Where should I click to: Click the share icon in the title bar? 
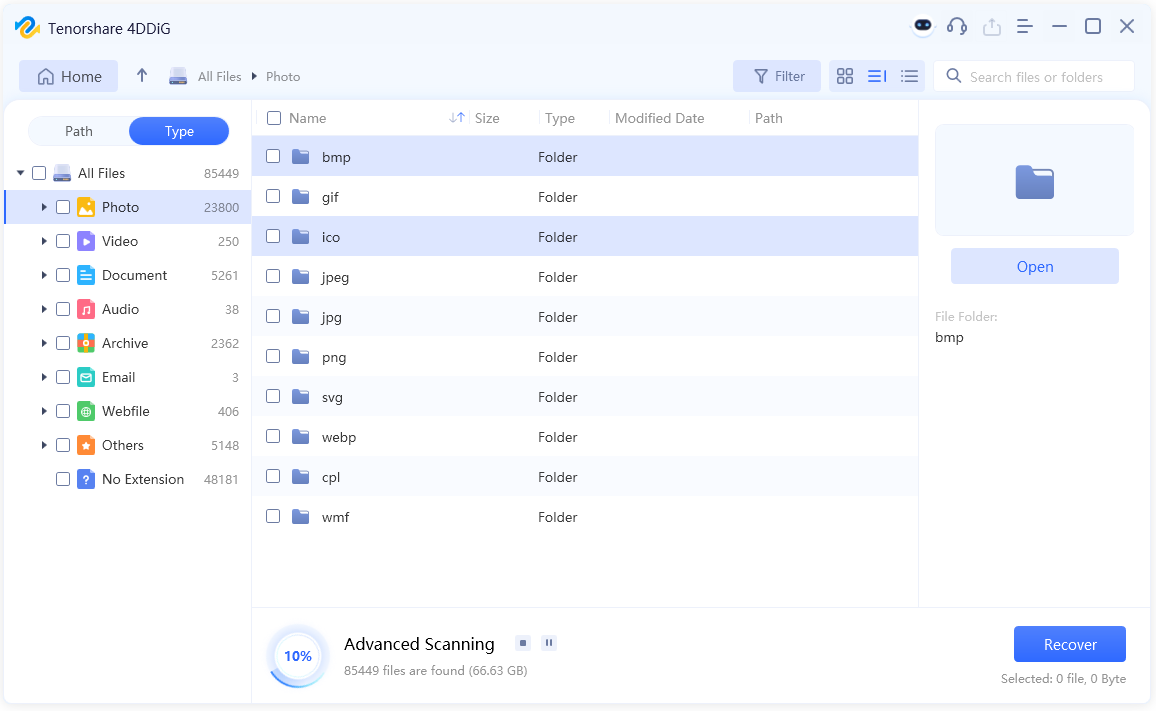tap(991, 26)
